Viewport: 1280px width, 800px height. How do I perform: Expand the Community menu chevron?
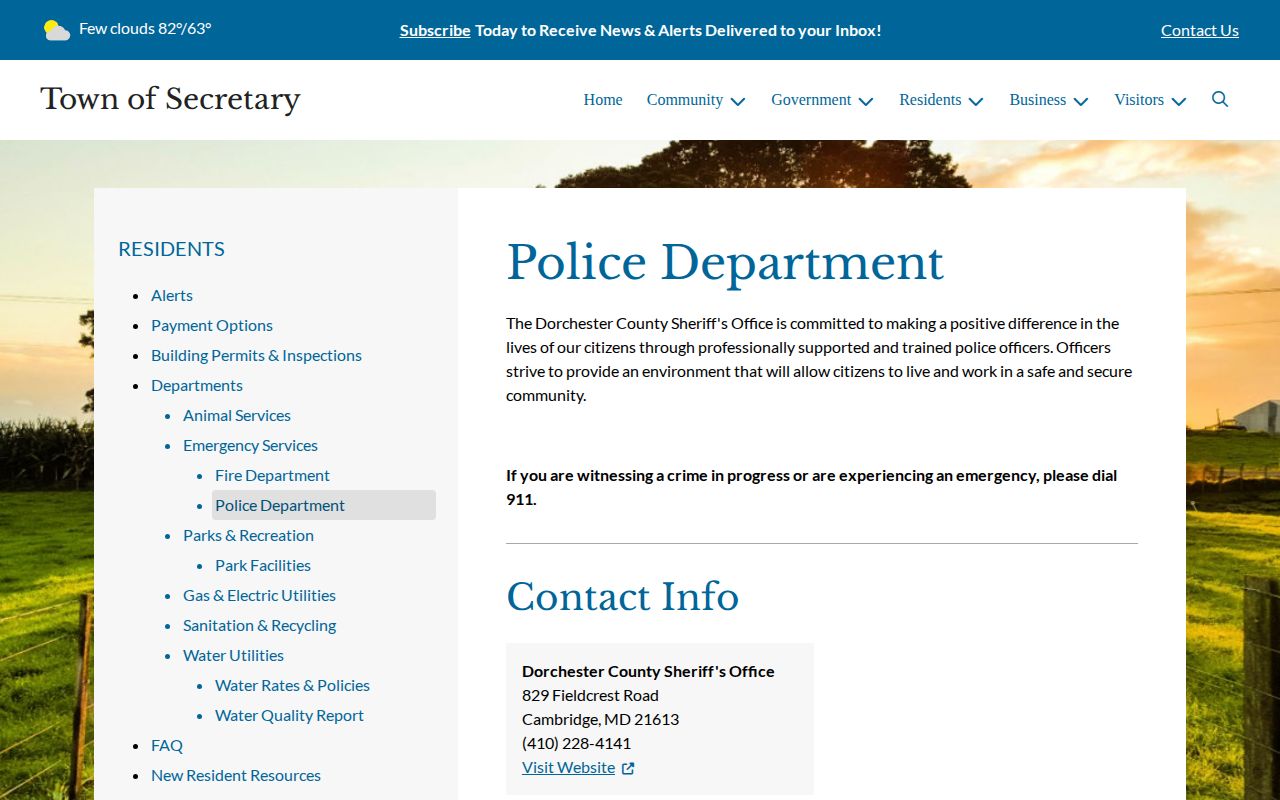click(x=738, y=101)
